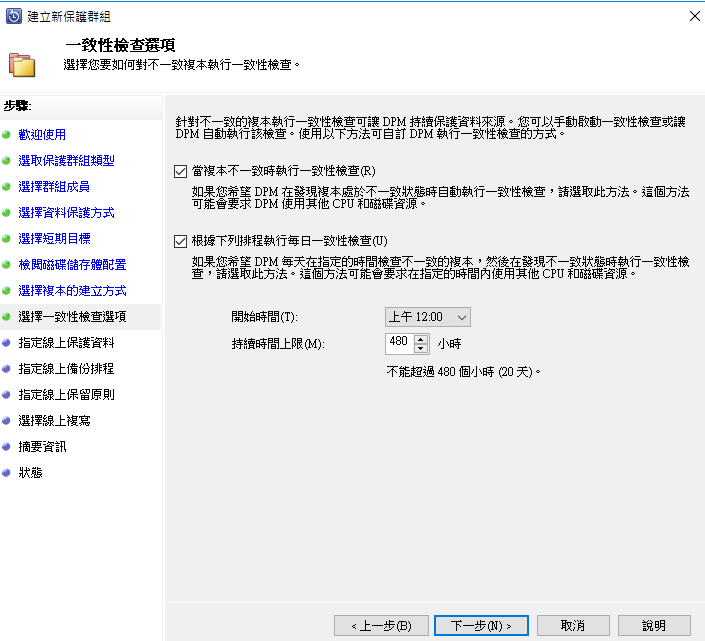Screen dimensions: 705x641
Task: Click the blue bullet beside 選擇線上複寫
Action: (6, 421)
